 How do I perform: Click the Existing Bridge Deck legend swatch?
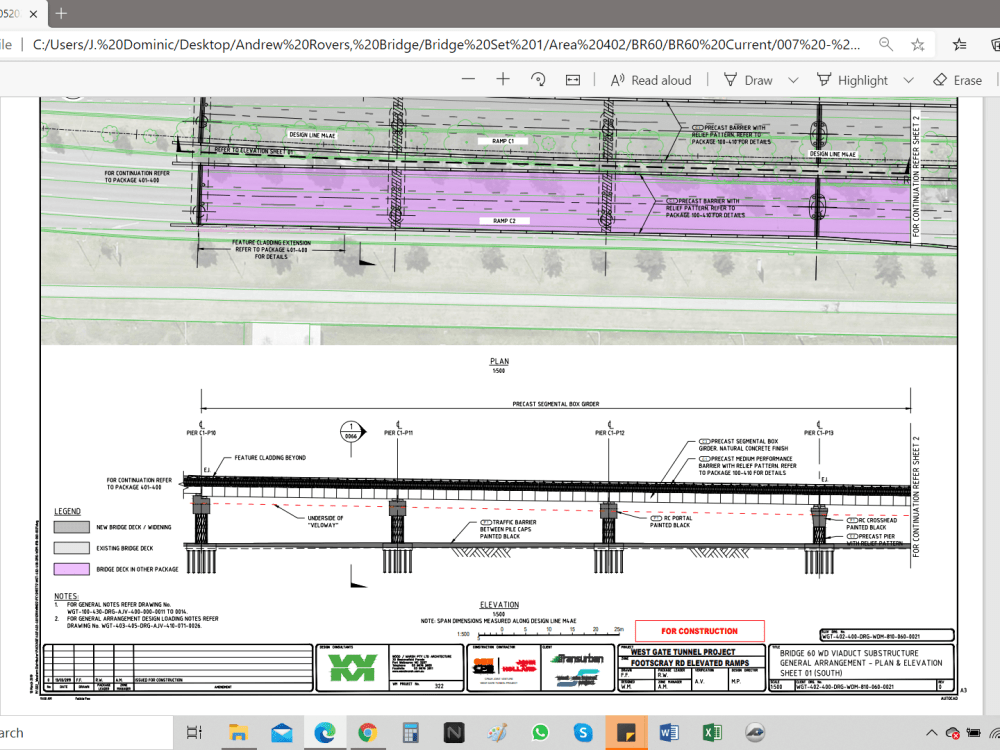[71, 548]
